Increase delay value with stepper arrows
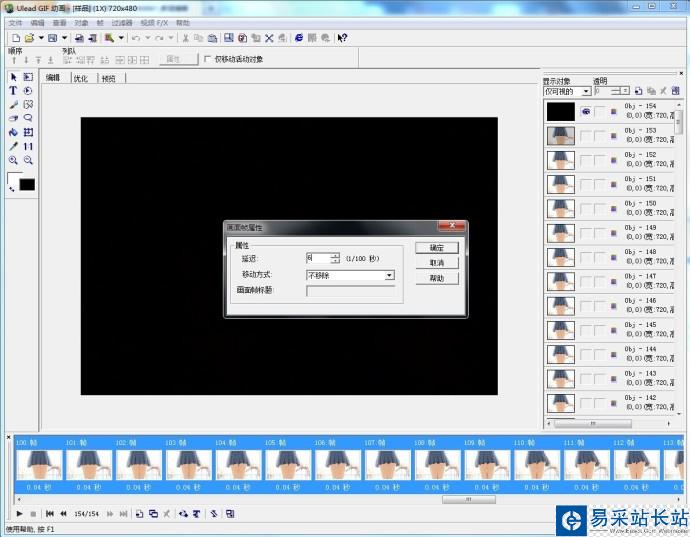The width and height of the screenshot is (690, 537). pos(335,256)
